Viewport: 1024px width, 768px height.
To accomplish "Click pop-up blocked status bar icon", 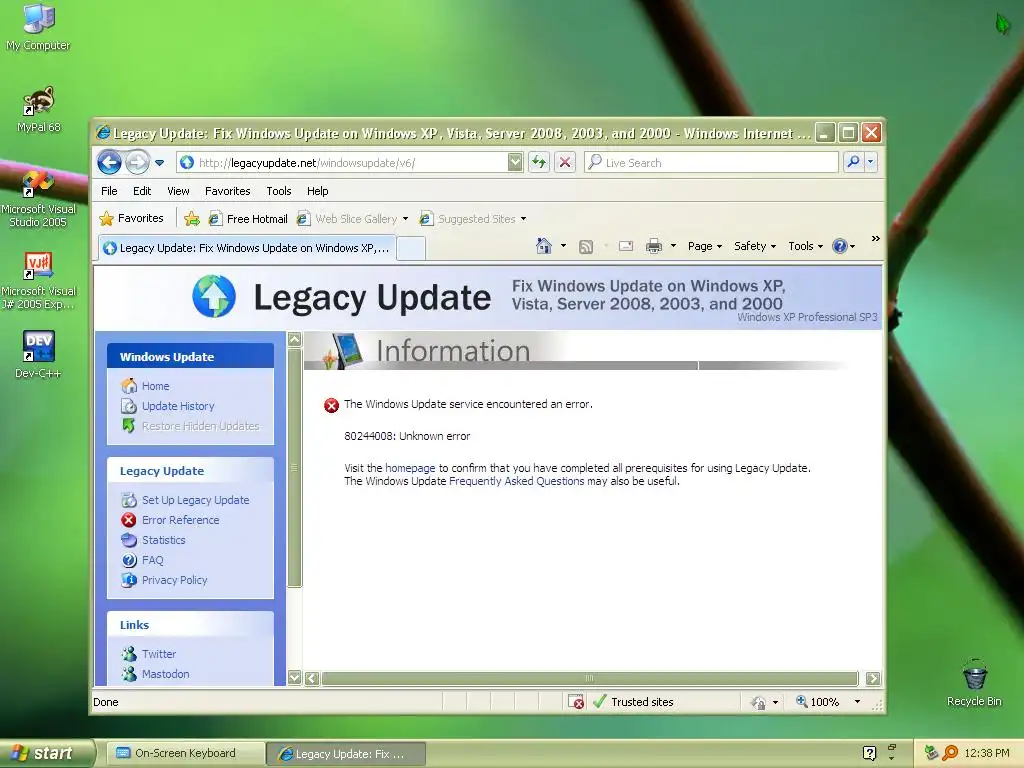I will click(575, 702).
